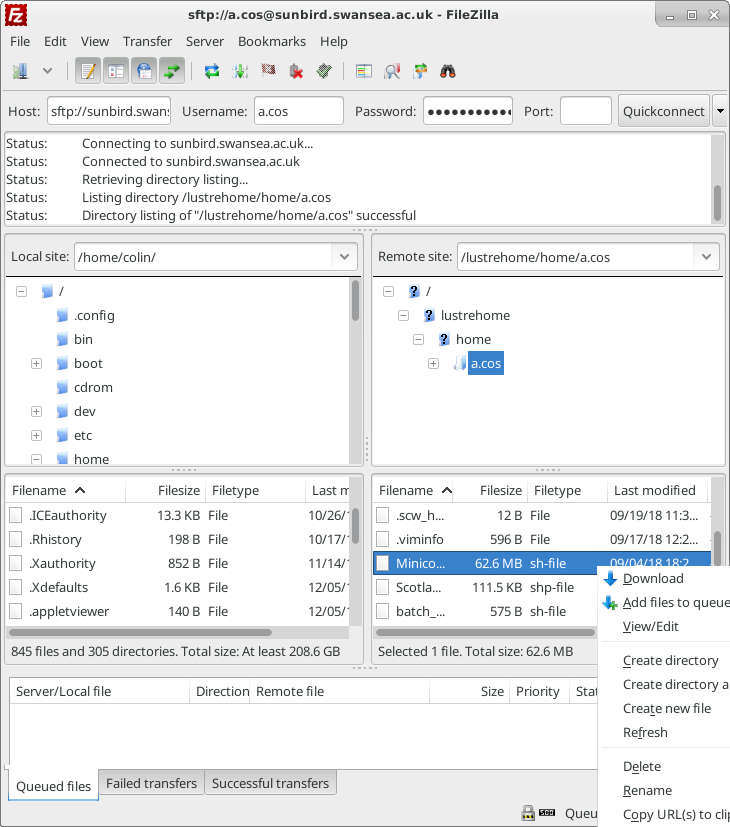Refresh file and folder lists icon
This screenshot has width=730, height=827.
(212, 71)
